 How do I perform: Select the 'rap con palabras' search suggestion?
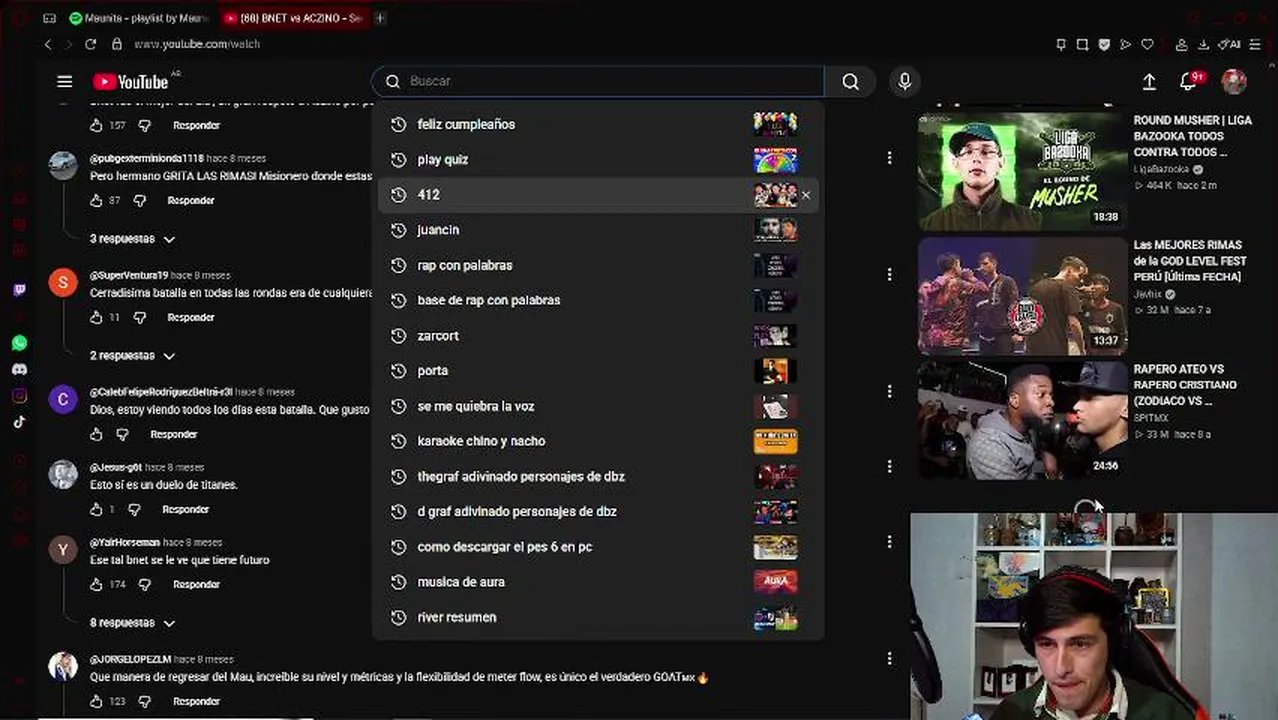point(598,265)
